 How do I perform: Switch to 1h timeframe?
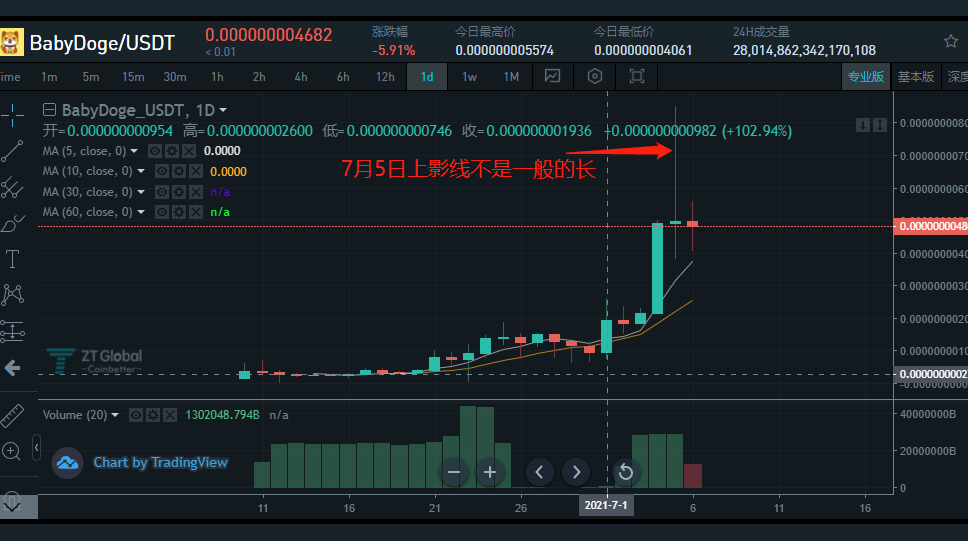217,77
